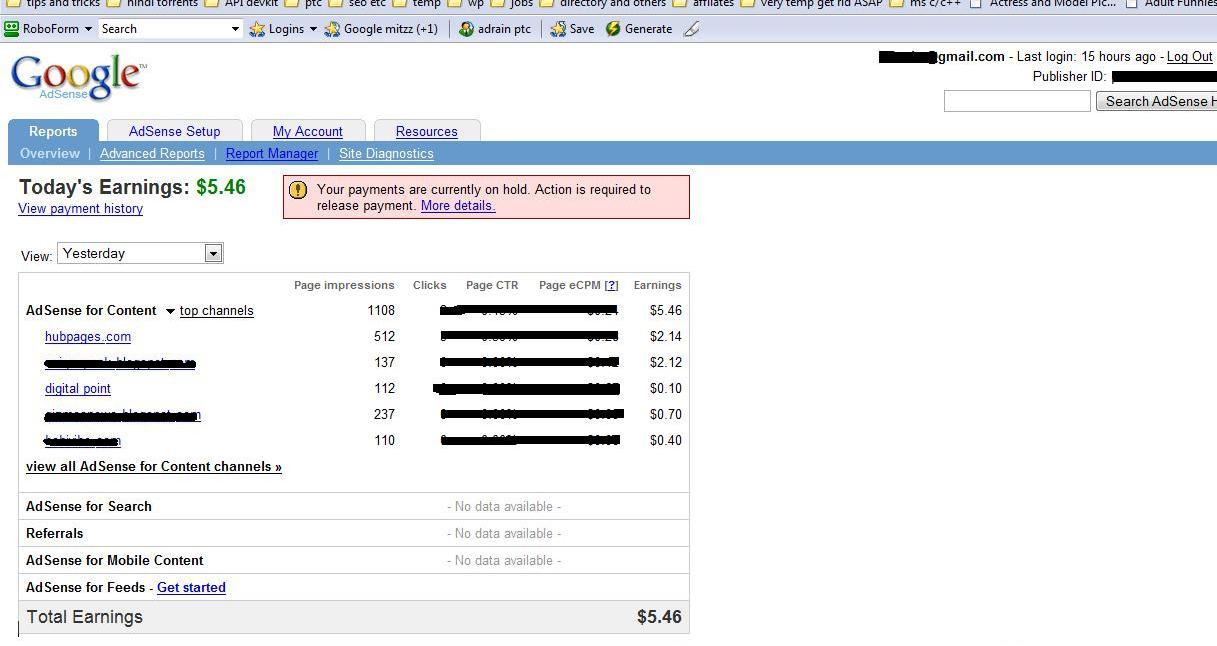Click the $0.70 earnings value

665,415
